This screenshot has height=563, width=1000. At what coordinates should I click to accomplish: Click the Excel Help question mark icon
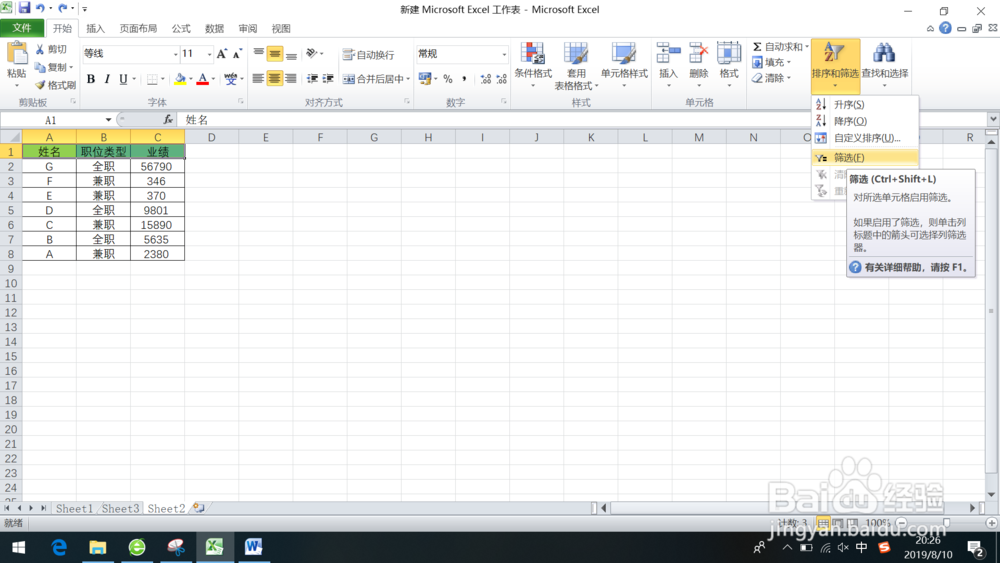pos(945,28)
